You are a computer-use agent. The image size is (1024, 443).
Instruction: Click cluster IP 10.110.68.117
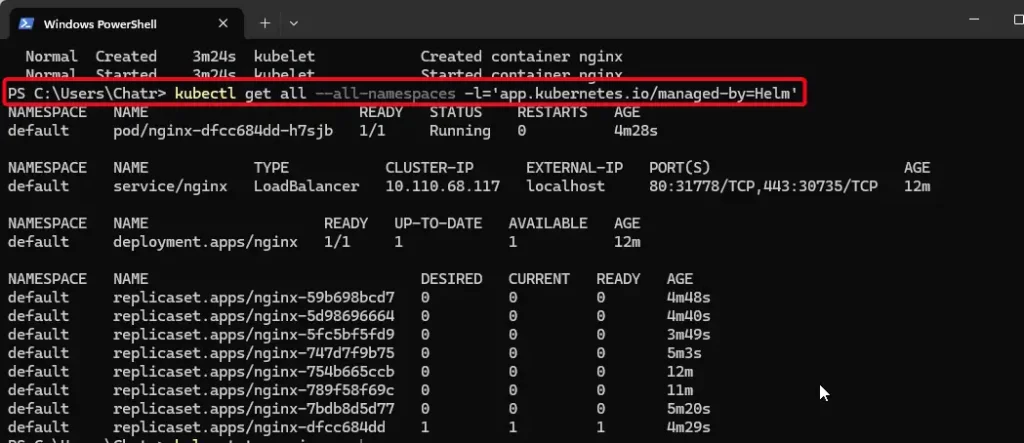pyautogui.click(x=442, y=186)
